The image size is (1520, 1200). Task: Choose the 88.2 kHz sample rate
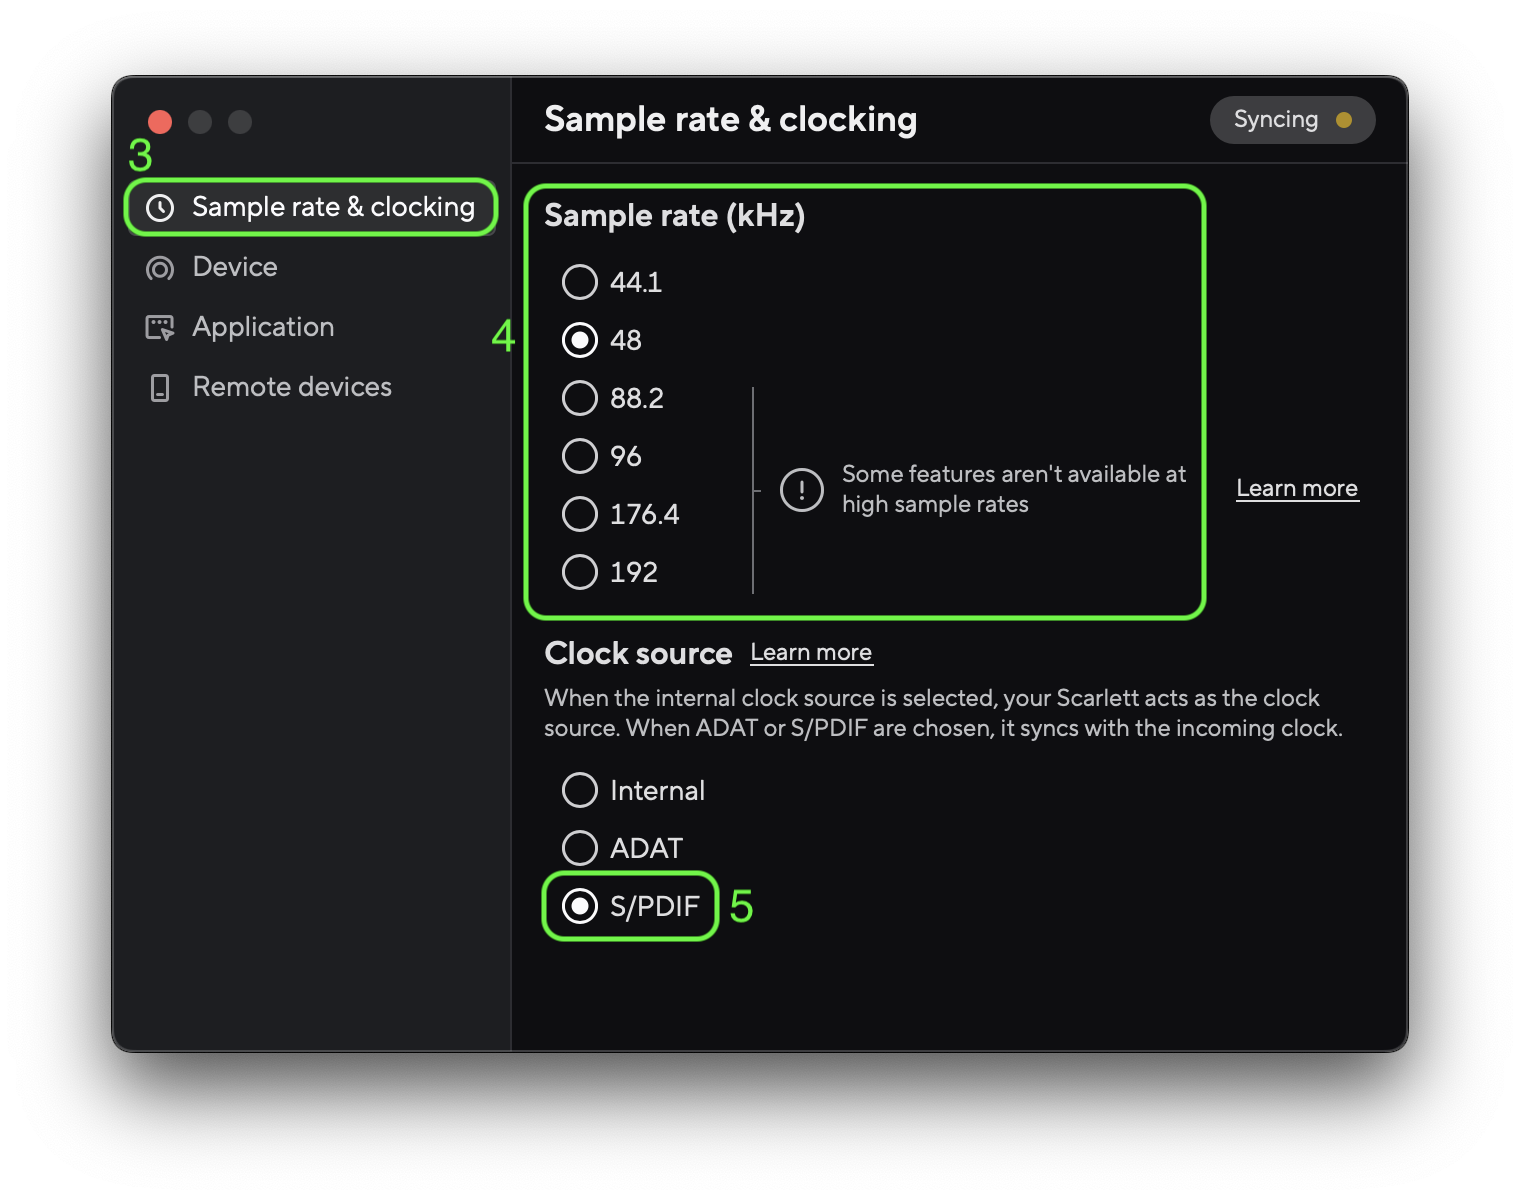tap(580, 398)
